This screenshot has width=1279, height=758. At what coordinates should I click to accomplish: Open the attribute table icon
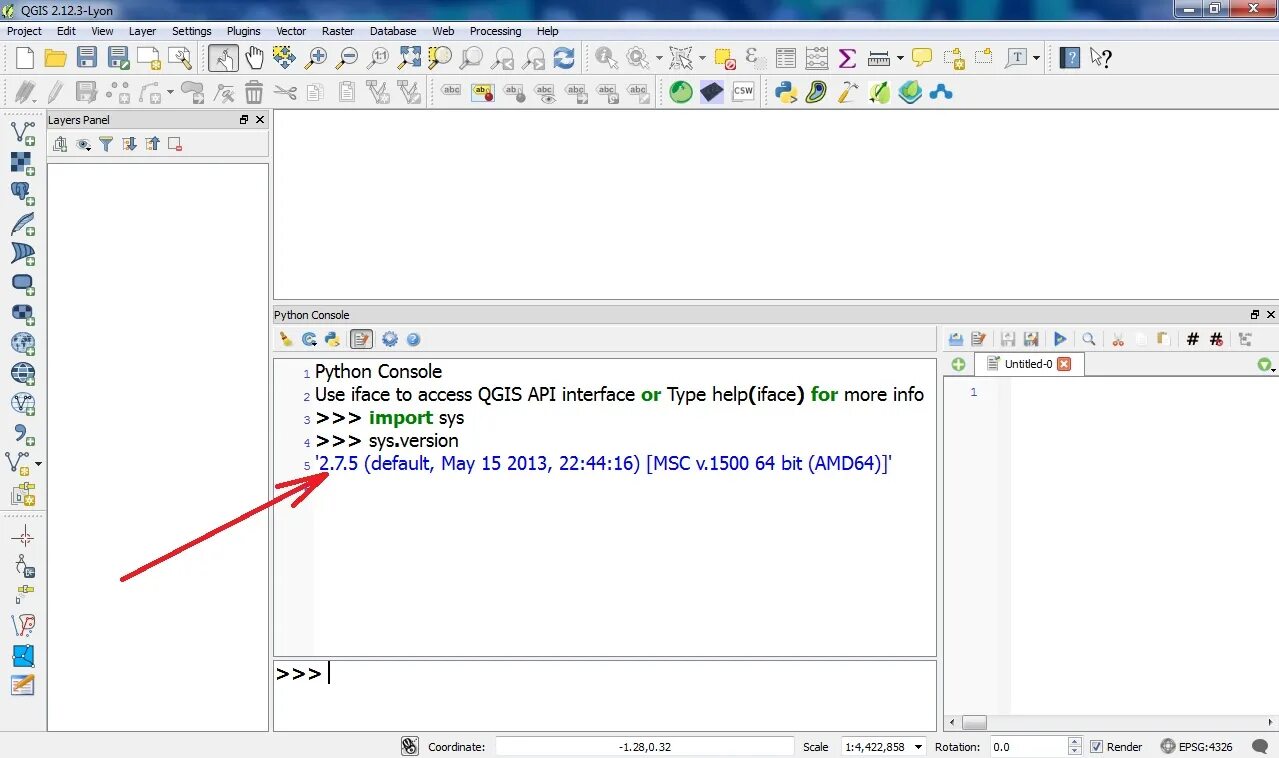click(786, 58)
